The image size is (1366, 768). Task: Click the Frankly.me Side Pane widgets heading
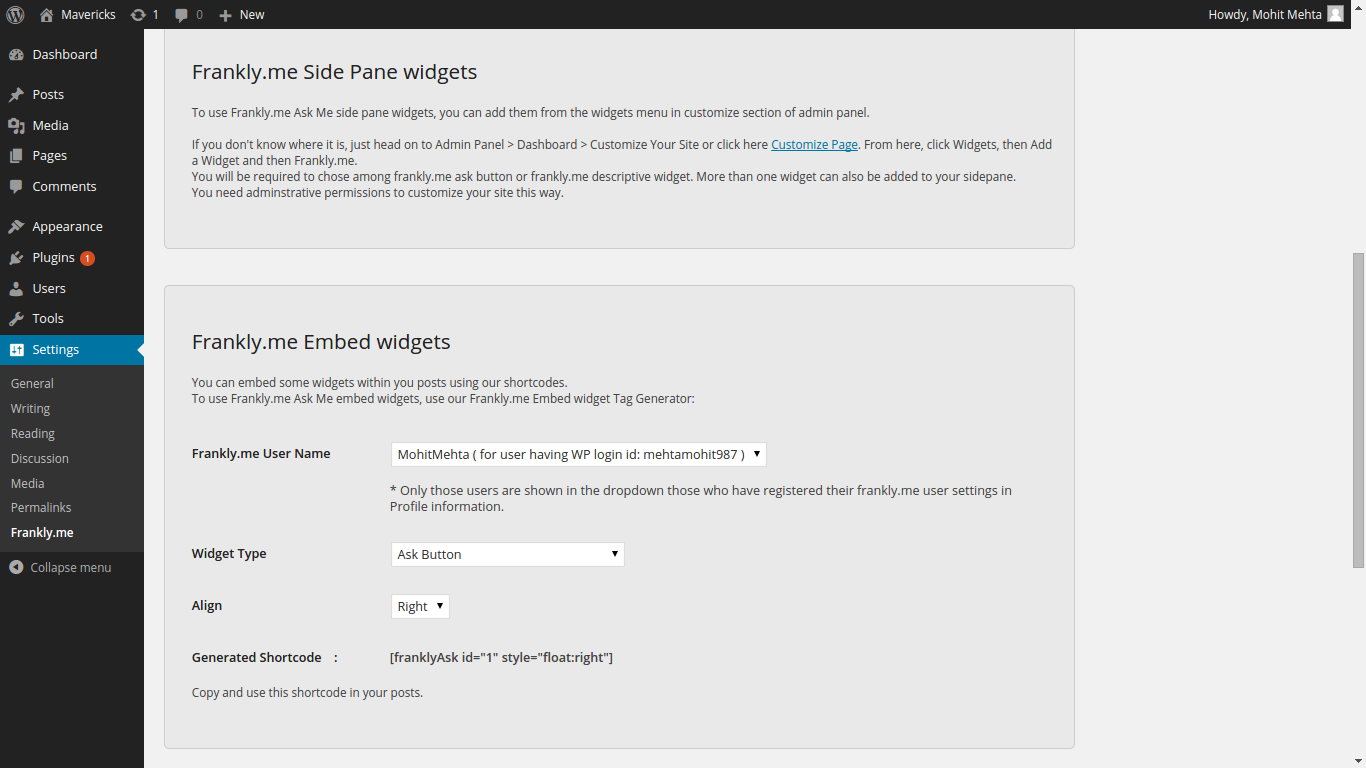334,72
